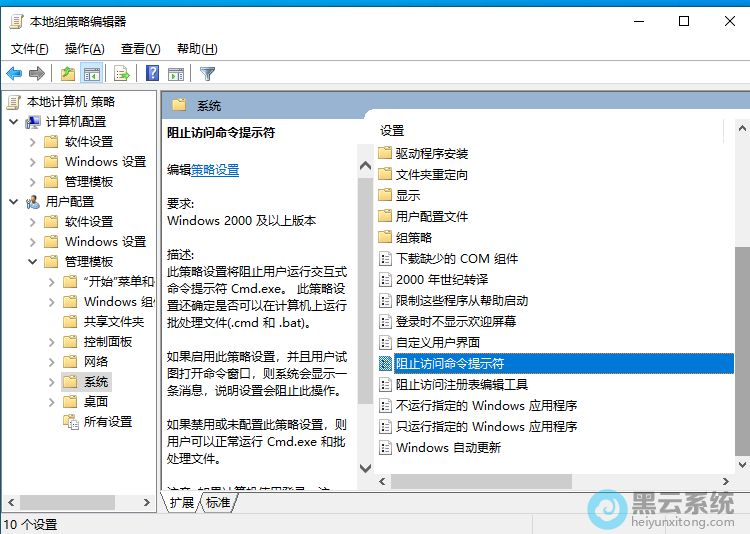Select 不运行指定的 Windows 应用程序 setting
Viewport: 750px width, 534px height.
point(478,406)
